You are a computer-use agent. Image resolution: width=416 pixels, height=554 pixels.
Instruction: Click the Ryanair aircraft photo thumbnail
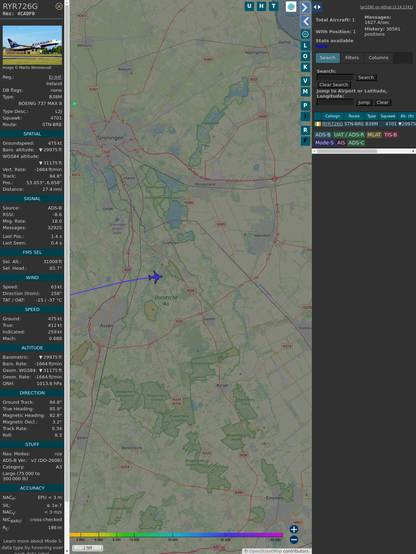tap(32, 45)
